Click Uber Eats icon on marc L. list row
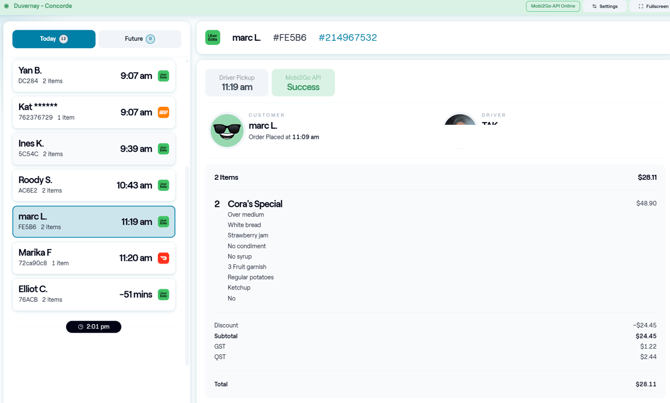 [x=164, y=222]
